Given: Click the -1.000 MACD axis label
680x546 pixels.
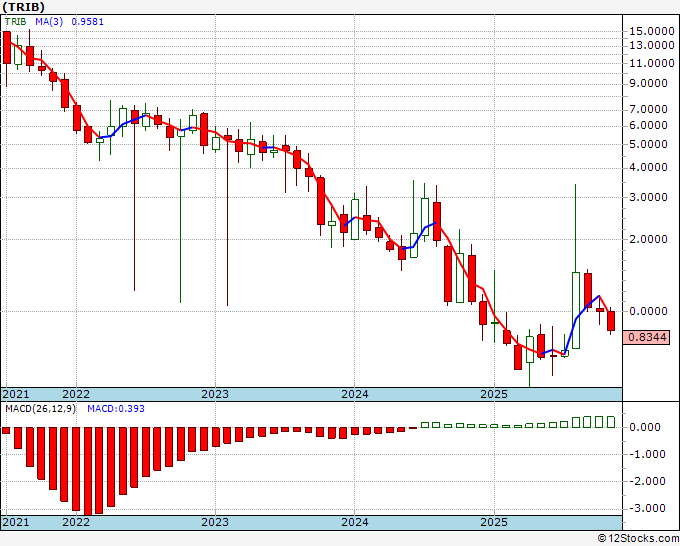Looking at the screenshot, I should click(645, 454).
